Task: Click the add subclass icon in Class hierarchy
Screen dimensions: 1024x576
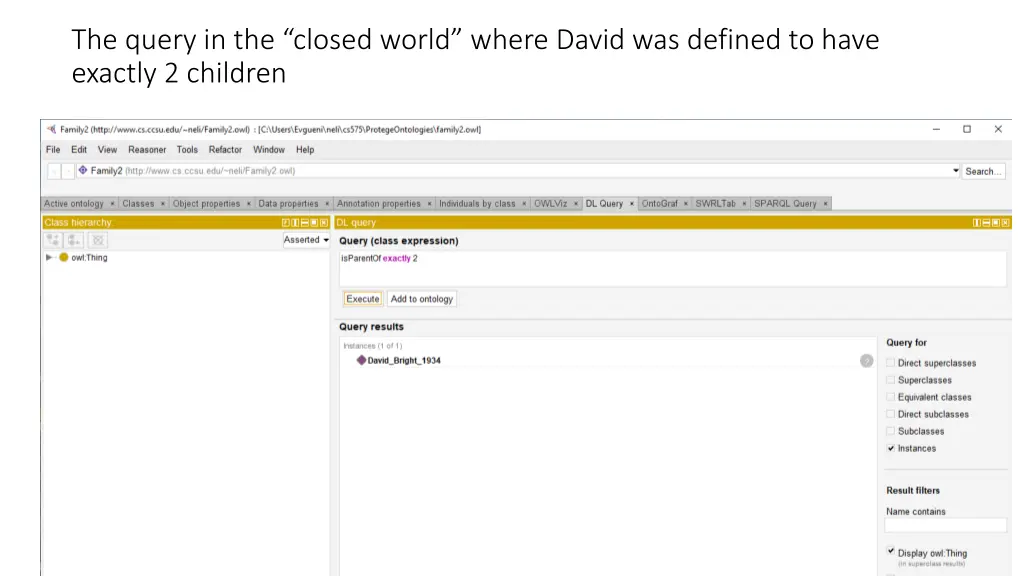Action: 54,240
